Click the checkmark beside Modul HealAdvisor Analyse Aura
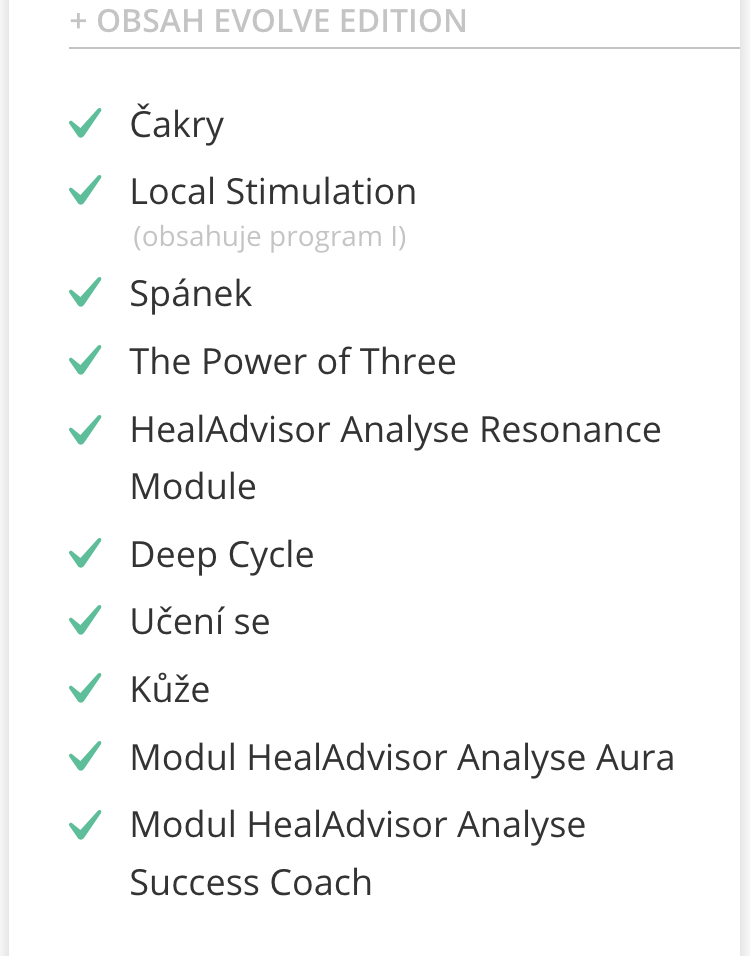The width and height of the screenshot is (750, 956). coord(85,756)
